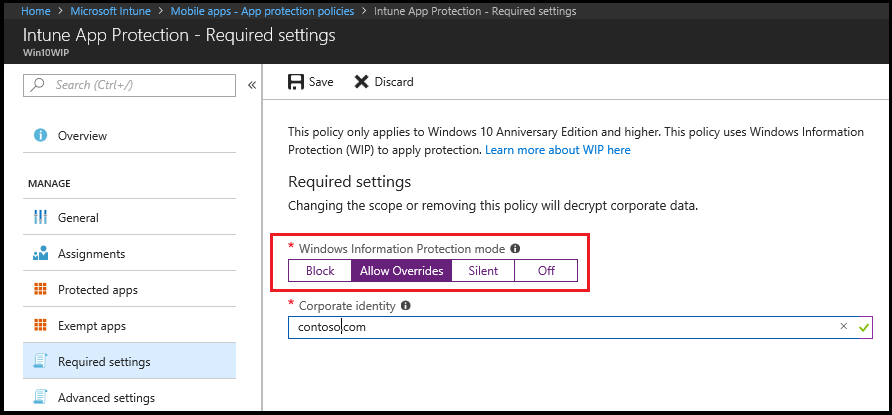Image resolution: width=892 pixels, height=415 pixels.
Task: Open Advanced settings menu item
Action: pyautogui.click(x=106, y=398)
